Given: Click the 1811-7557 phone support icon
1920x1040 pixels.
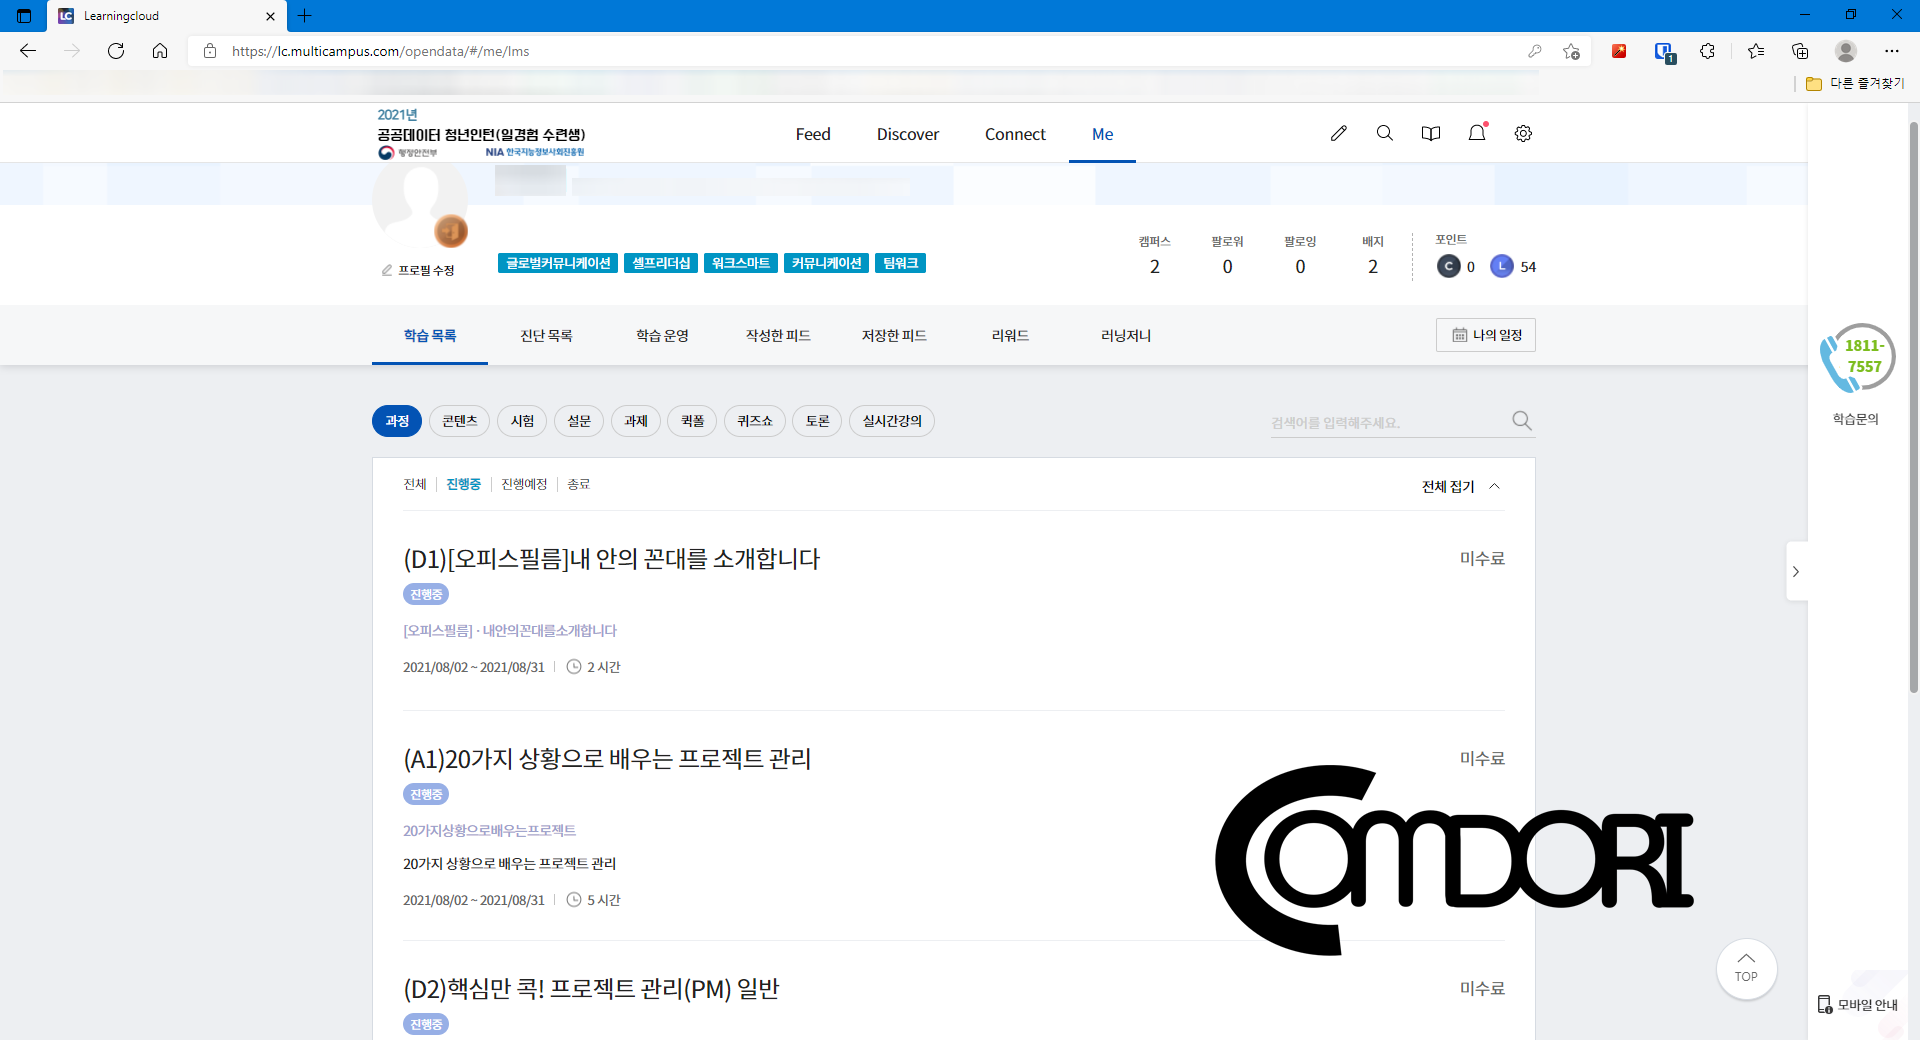Looking at the screenshot, I should coord(1857,357).
